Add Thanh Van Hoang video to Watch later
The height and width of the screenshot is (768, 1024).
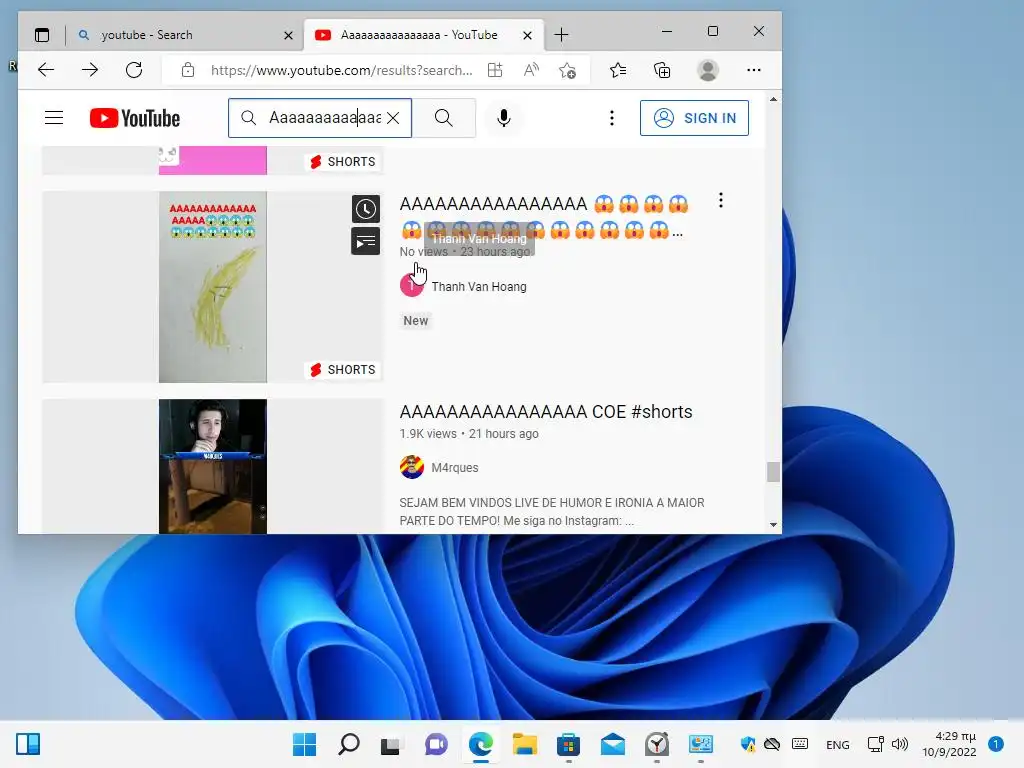366,209
